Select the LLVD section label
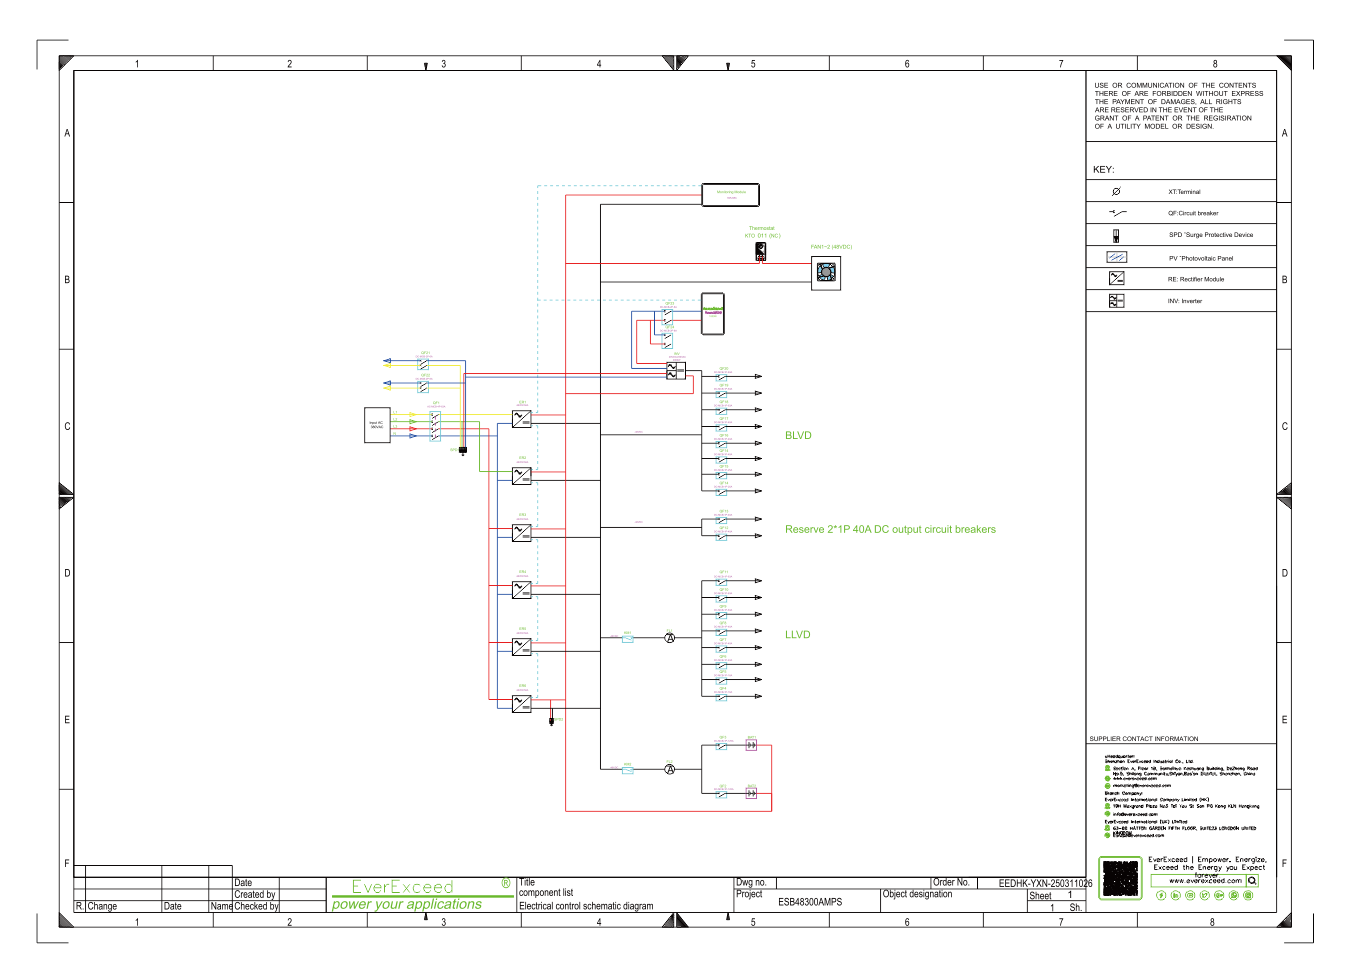Image resolution: width=1353 pixels, height=976 pixels. coord(797,635)
